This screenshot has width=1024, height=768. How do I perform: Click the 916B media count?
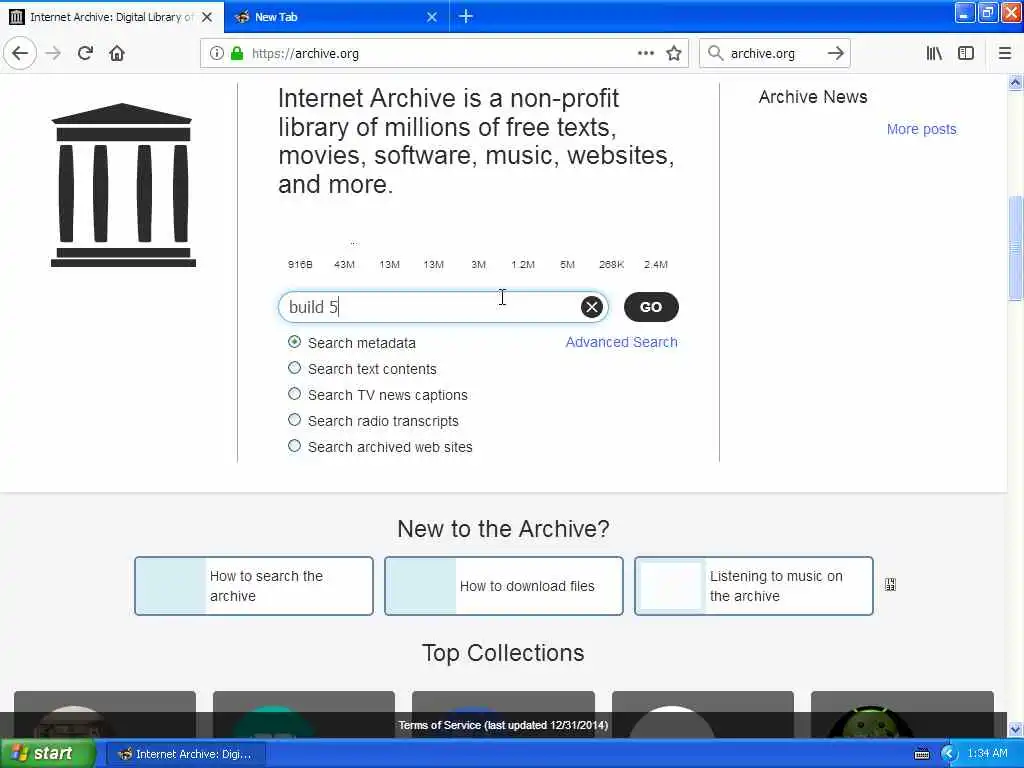pyautogui.click(x=300, y=264)
